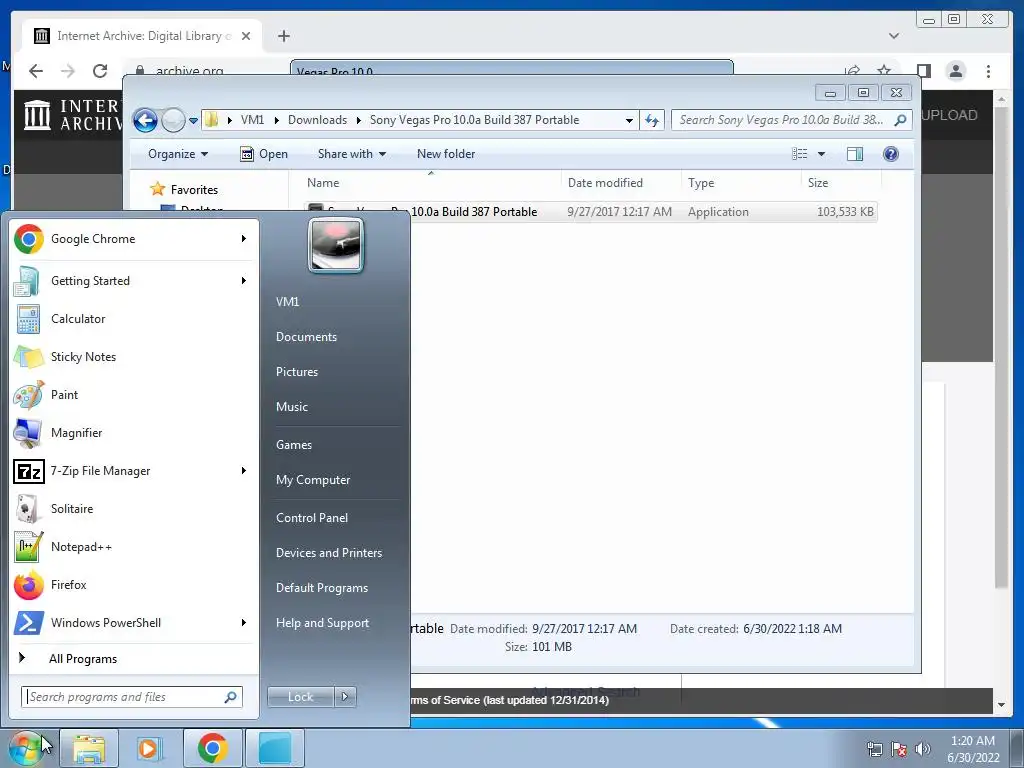Screen dimensions: 1024x768
Task: Open the Share with dropdown
Action: click(351, 154)
